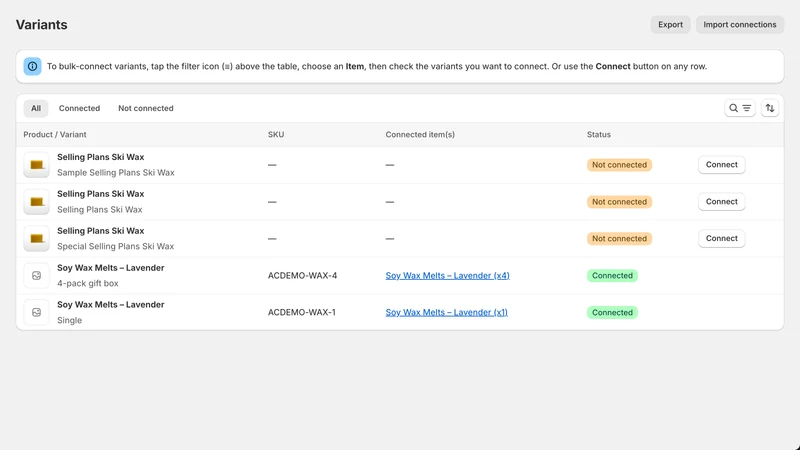Image resolution: width=800 pixels, height=450 pixels.
Task: Open the search and filter button
Action: click(x=739, y=108)
